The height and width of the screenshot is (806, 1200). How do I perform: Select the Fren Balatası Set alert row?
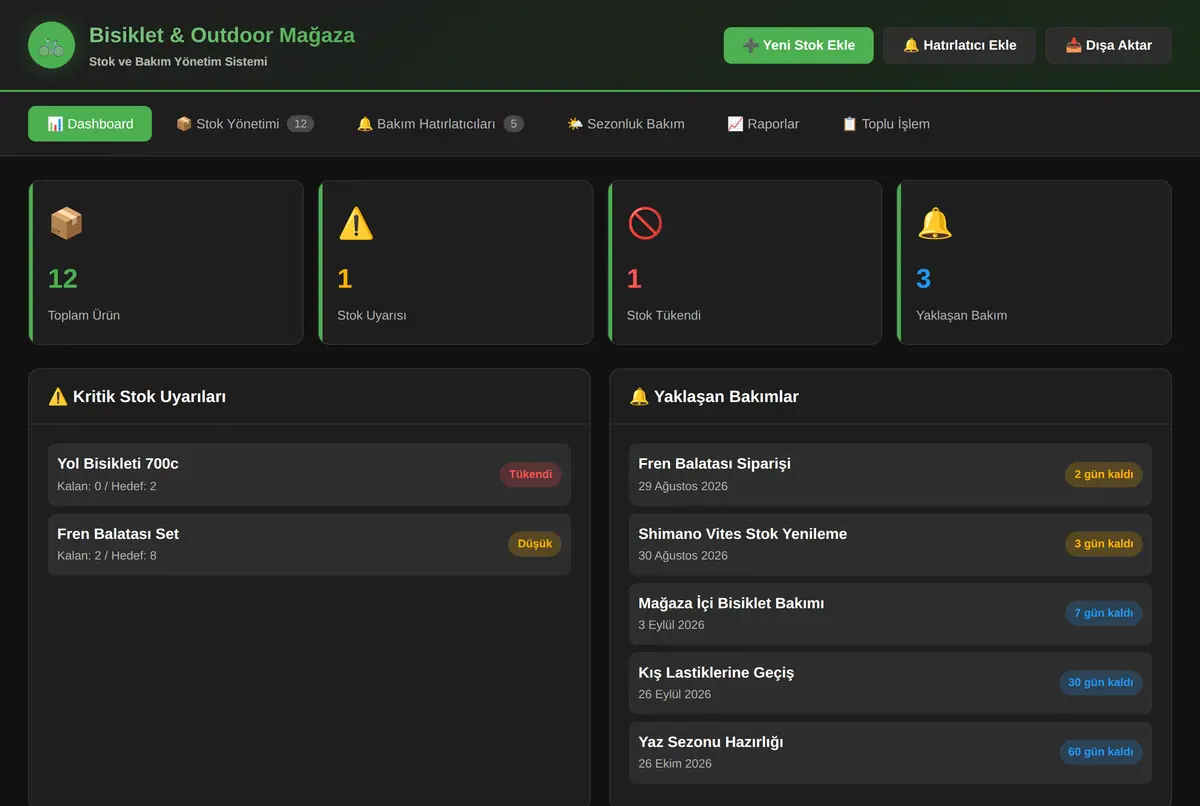309,544
